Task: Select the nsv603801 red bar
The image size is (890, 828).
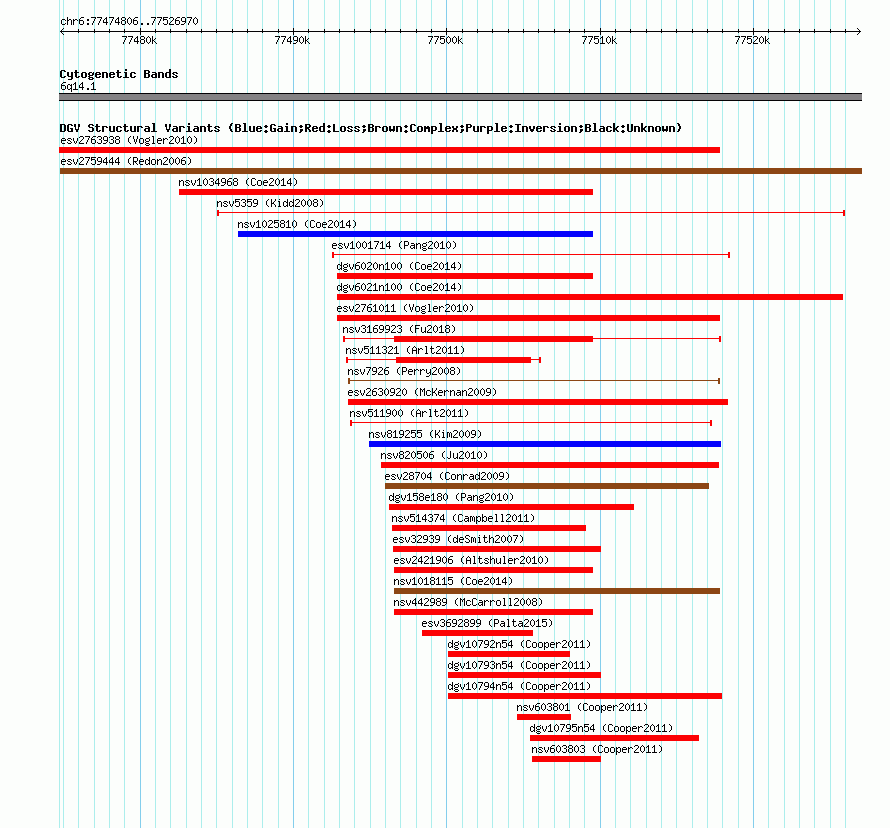Action: pos(544,717)
